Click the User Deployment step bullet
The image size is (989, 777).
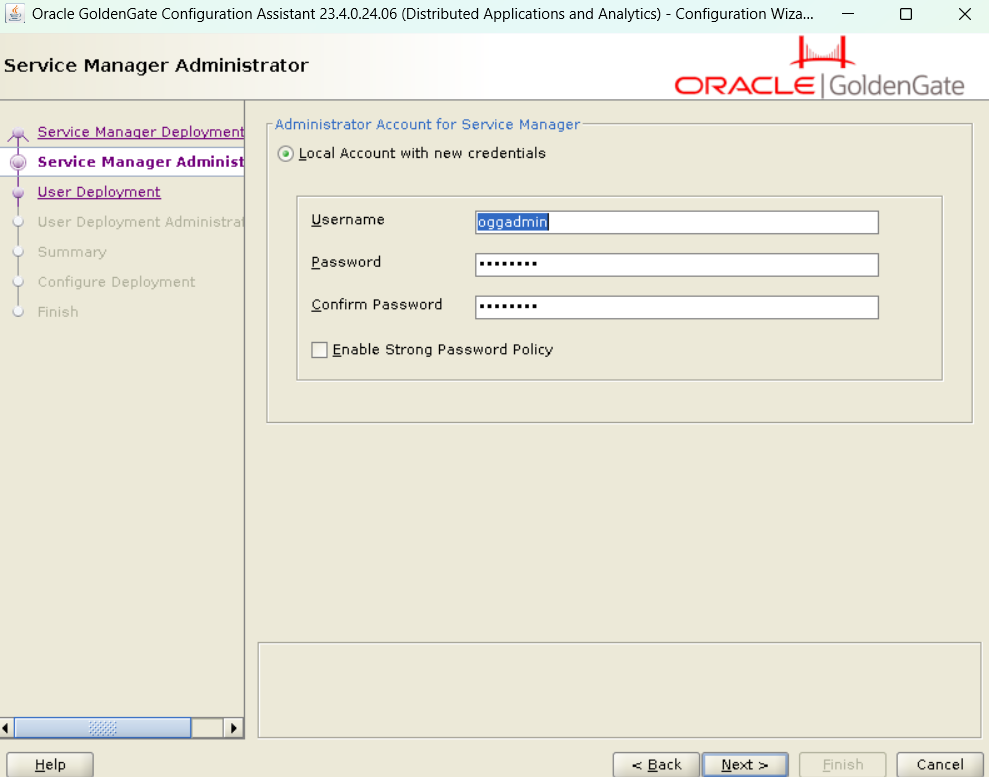(18, 192)
